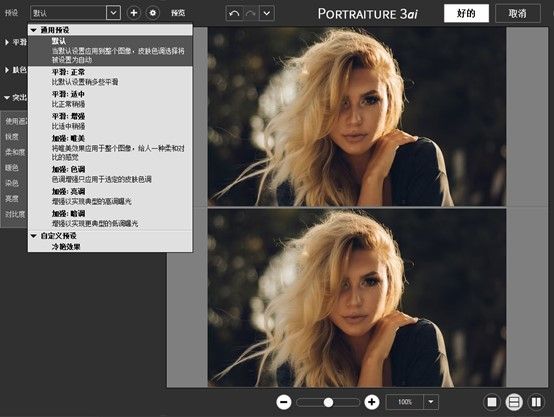The image size is (554, 417).
Task: Open the zoom percentage dropdown
Action: [431, 402]
